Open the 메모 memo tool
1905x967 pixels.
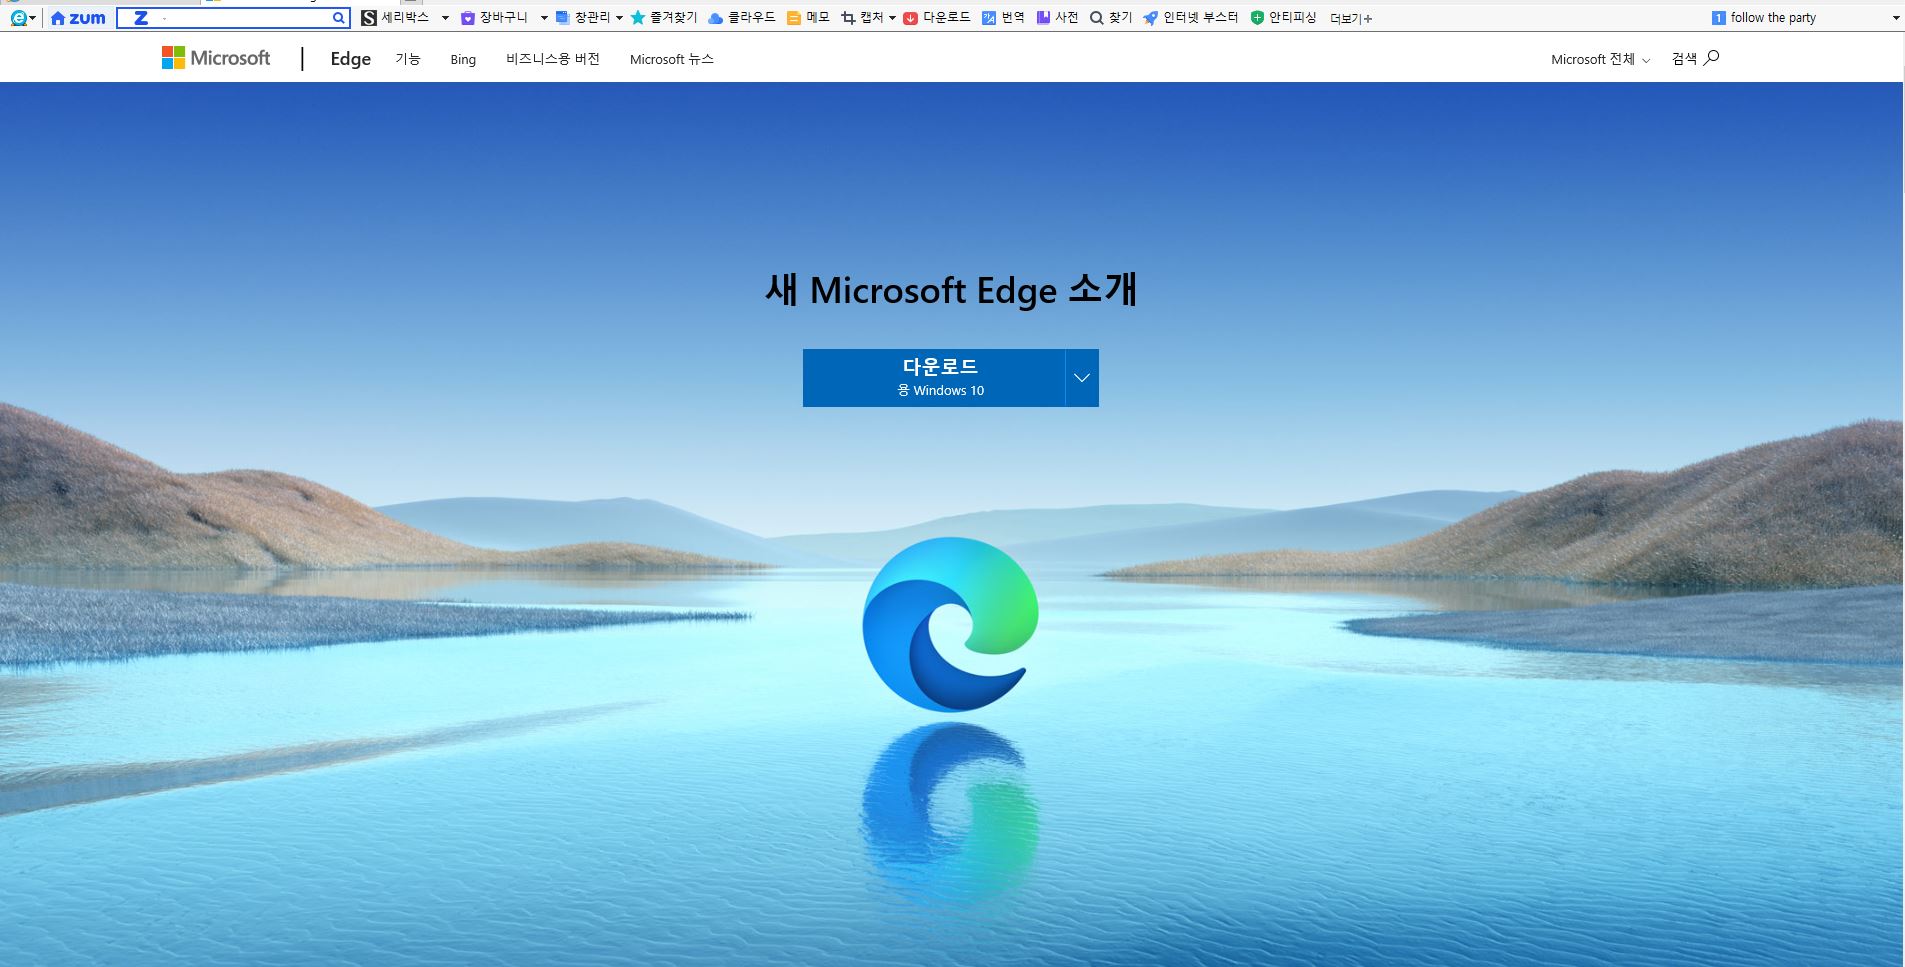(808, 18)
